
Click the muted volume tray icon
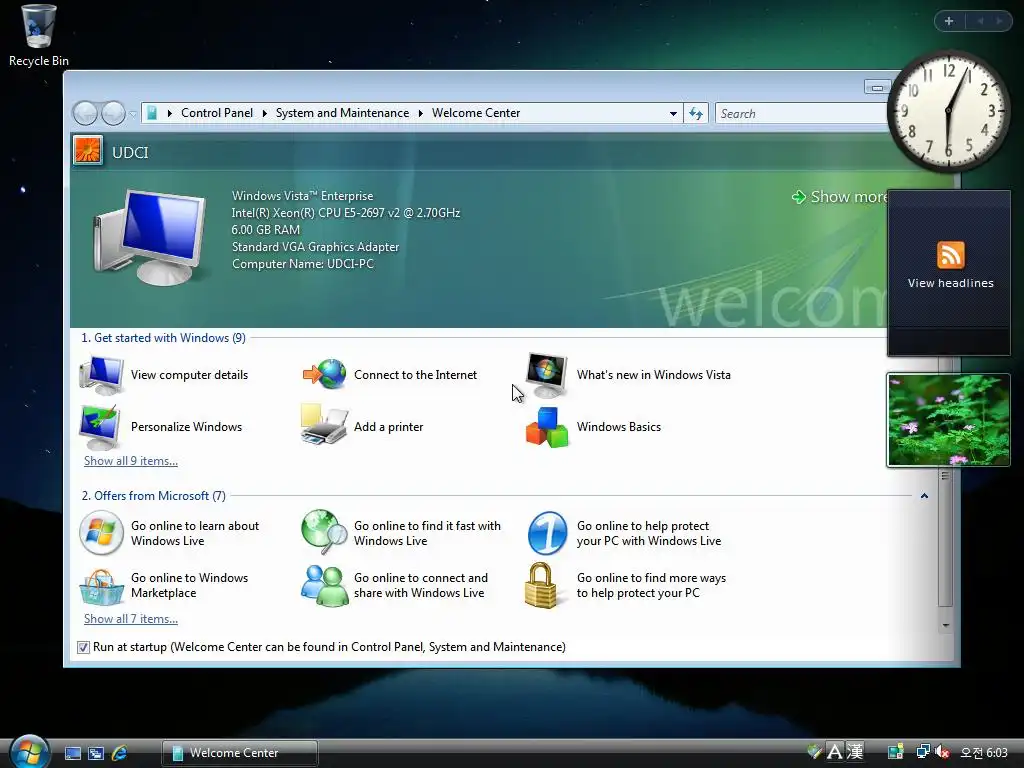[x=942, y=752]
